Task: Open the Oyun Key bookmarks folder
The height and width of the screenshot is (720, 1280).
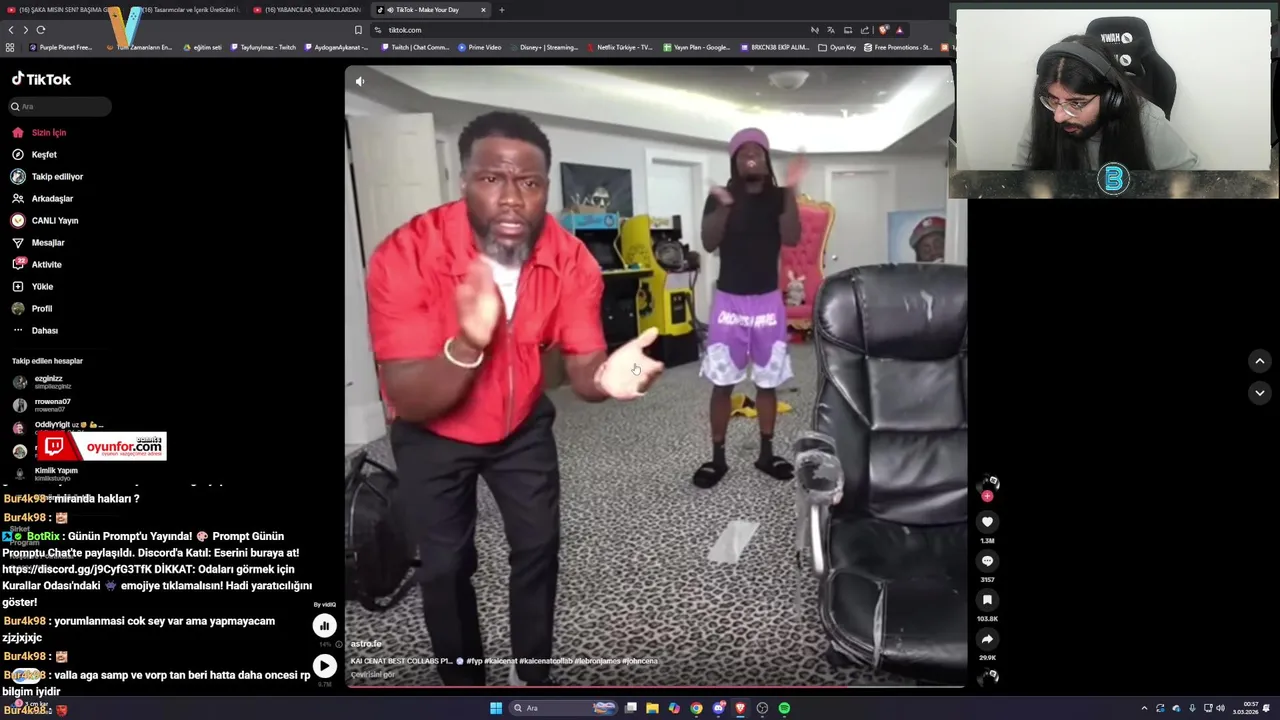Action: tap(837, 47)
